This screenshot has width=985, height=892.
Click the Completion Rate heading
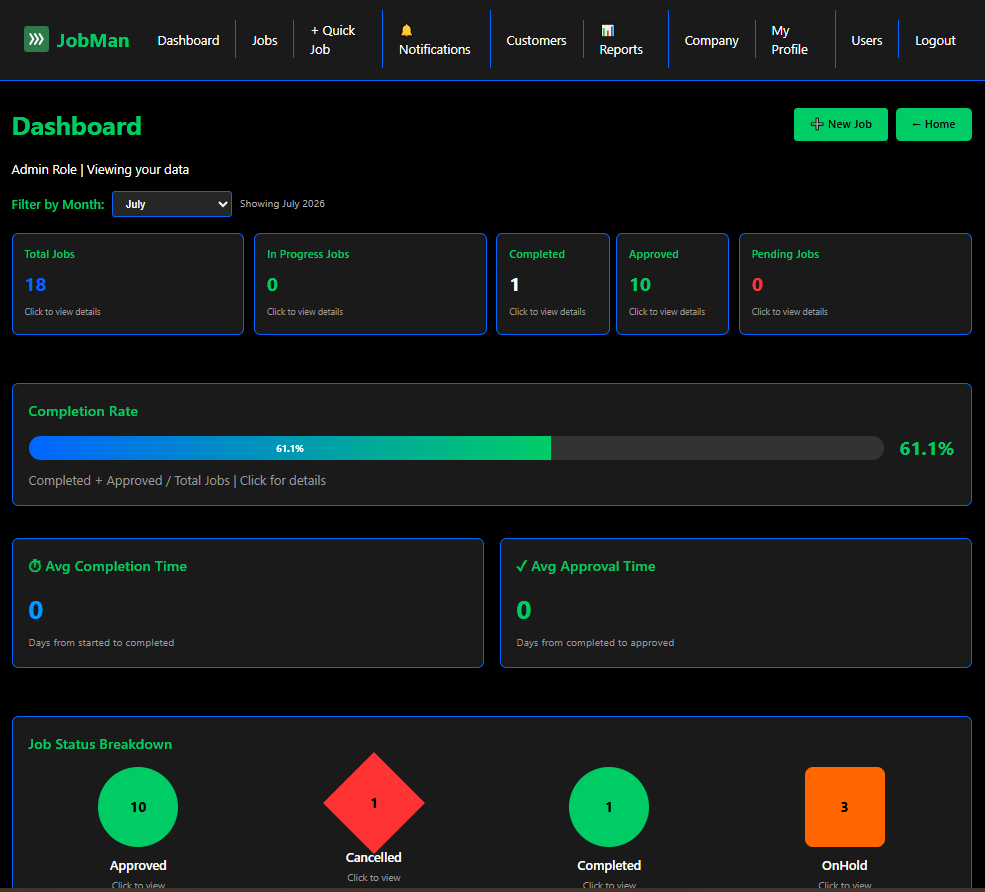83,411
